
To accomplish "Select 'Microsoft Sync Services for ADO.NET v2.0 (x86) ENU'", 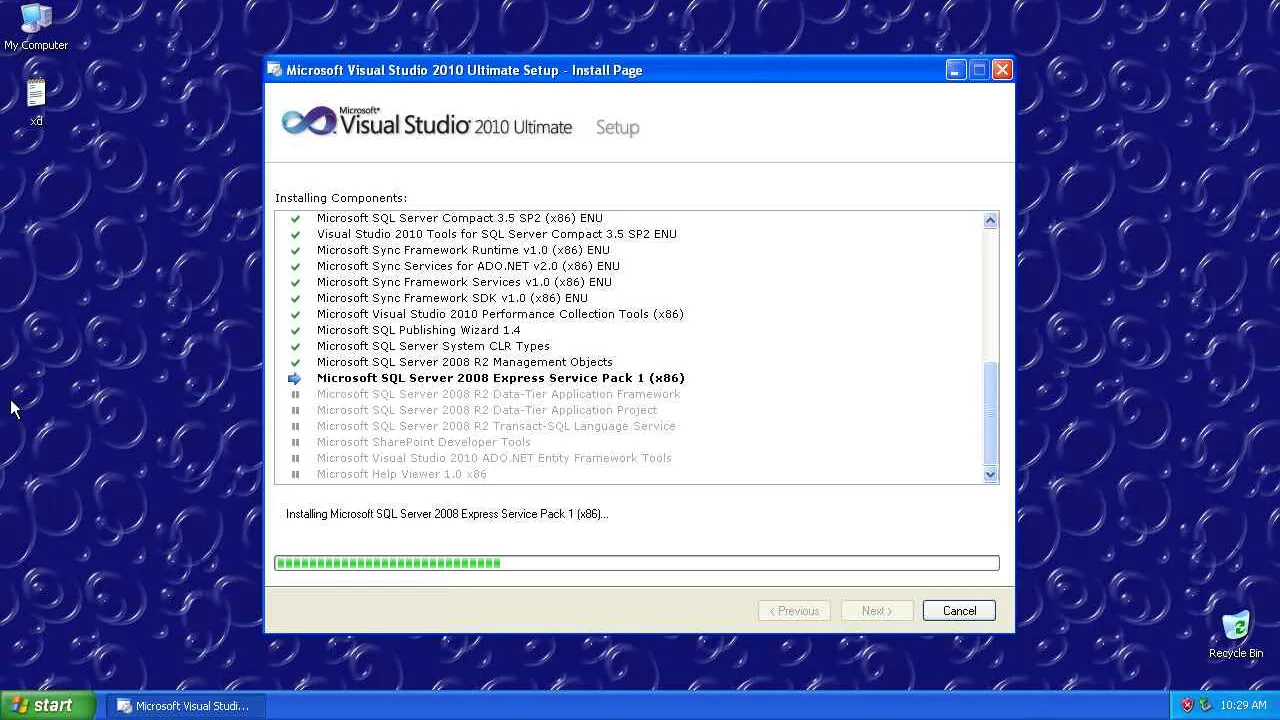I will (468, 266).
